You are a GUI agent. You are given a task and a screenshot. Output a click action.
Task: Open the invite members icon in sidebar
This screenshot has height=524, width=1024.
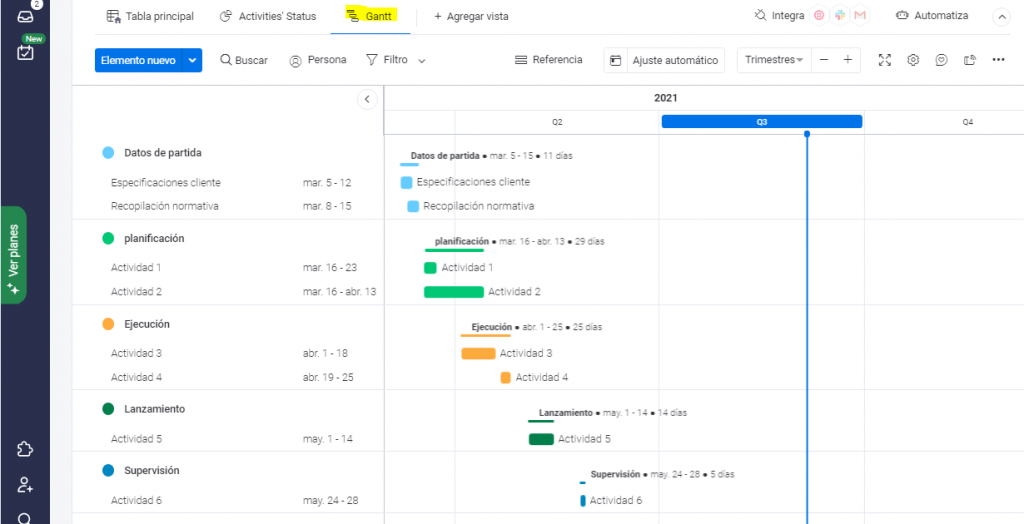tap(25, 485)
